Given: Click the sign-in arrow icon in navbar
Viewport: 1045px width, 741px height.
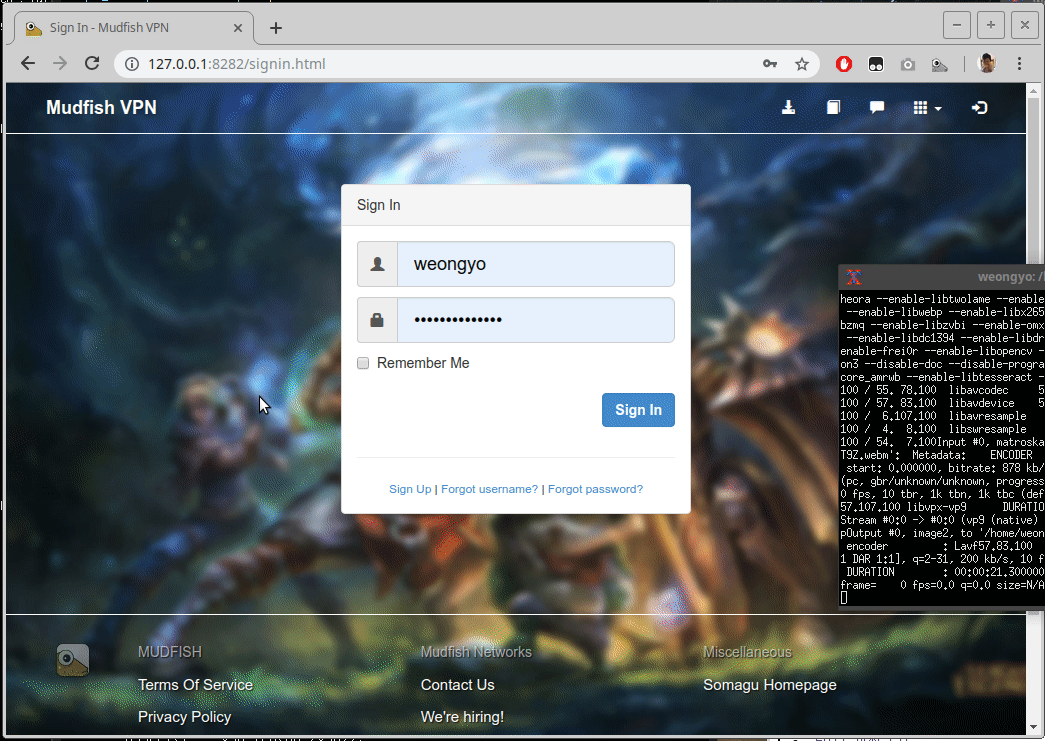Looking at the screenshot, I should 979,108.
